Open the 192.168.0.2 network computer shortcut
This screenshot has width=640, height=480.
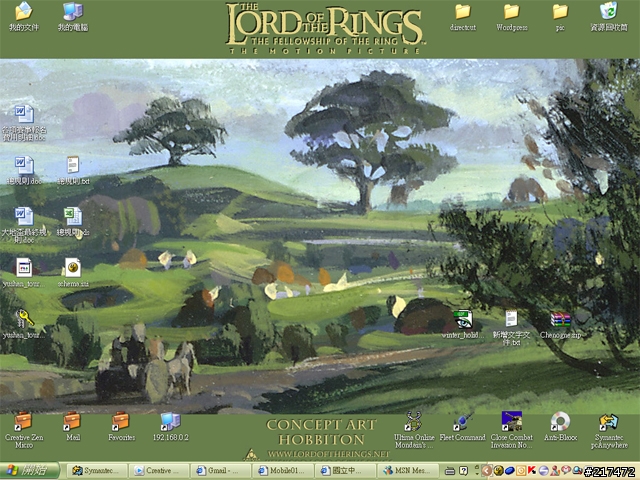point(171,427)
